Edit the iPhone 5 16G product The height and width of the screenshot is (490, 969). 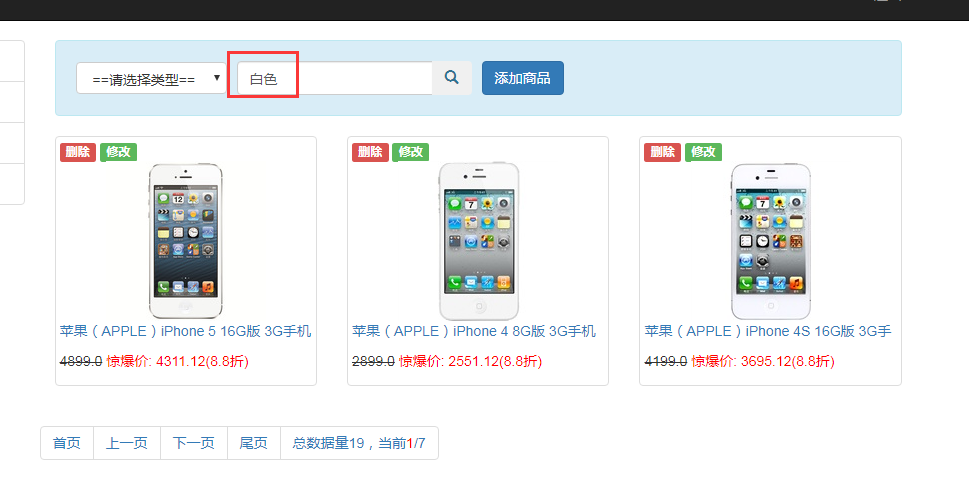118,152
